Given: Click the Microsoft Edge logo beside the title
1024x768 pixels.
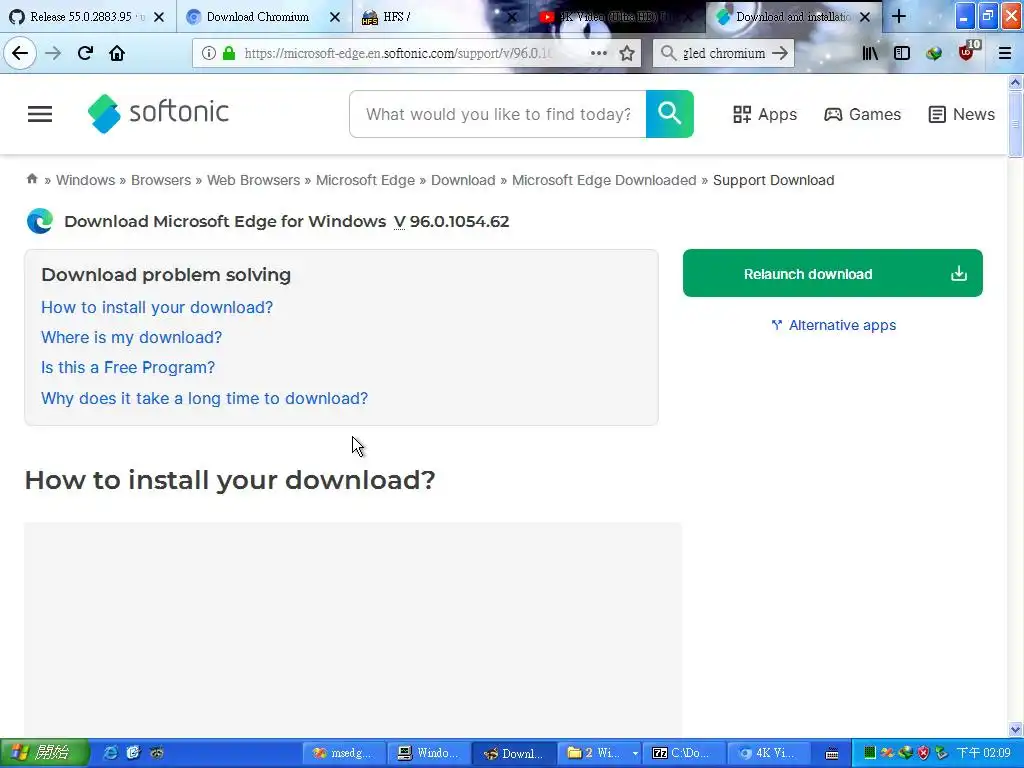Looking at the screenshot, I should coord(40,221).
